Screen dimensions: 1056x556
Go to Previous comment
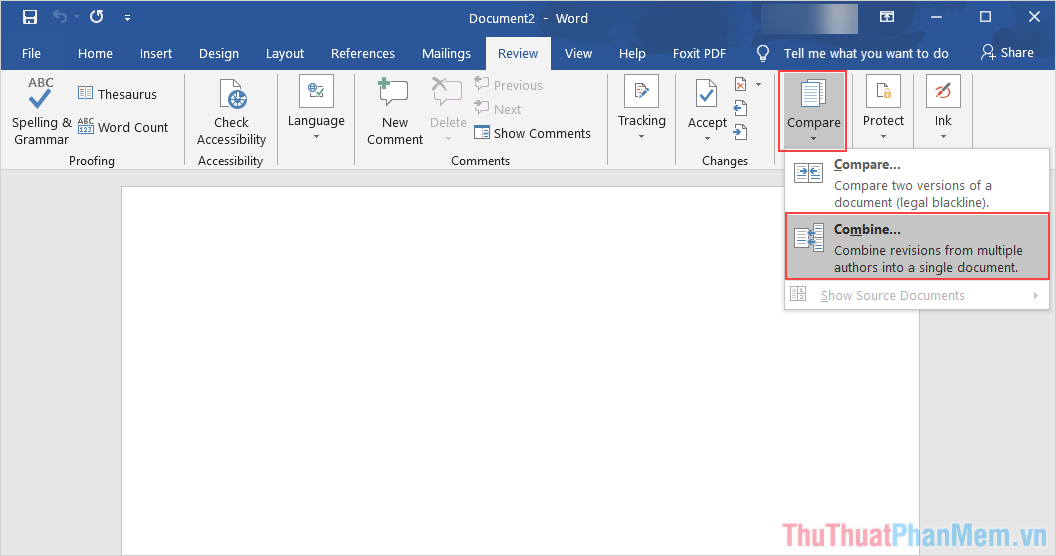[508, 85]
